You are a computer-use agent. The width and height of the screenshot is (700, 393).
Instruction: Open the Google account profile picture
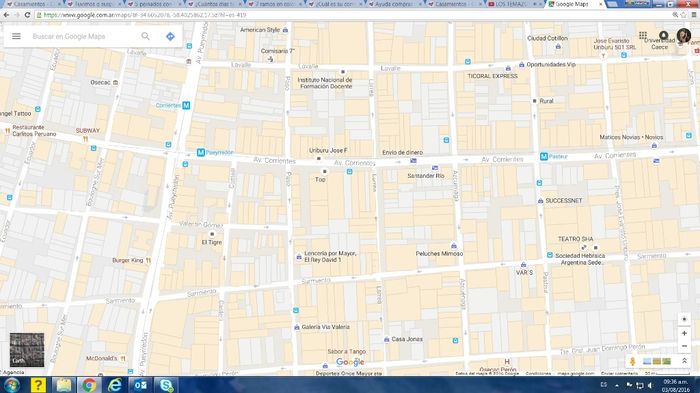point(683,36)
